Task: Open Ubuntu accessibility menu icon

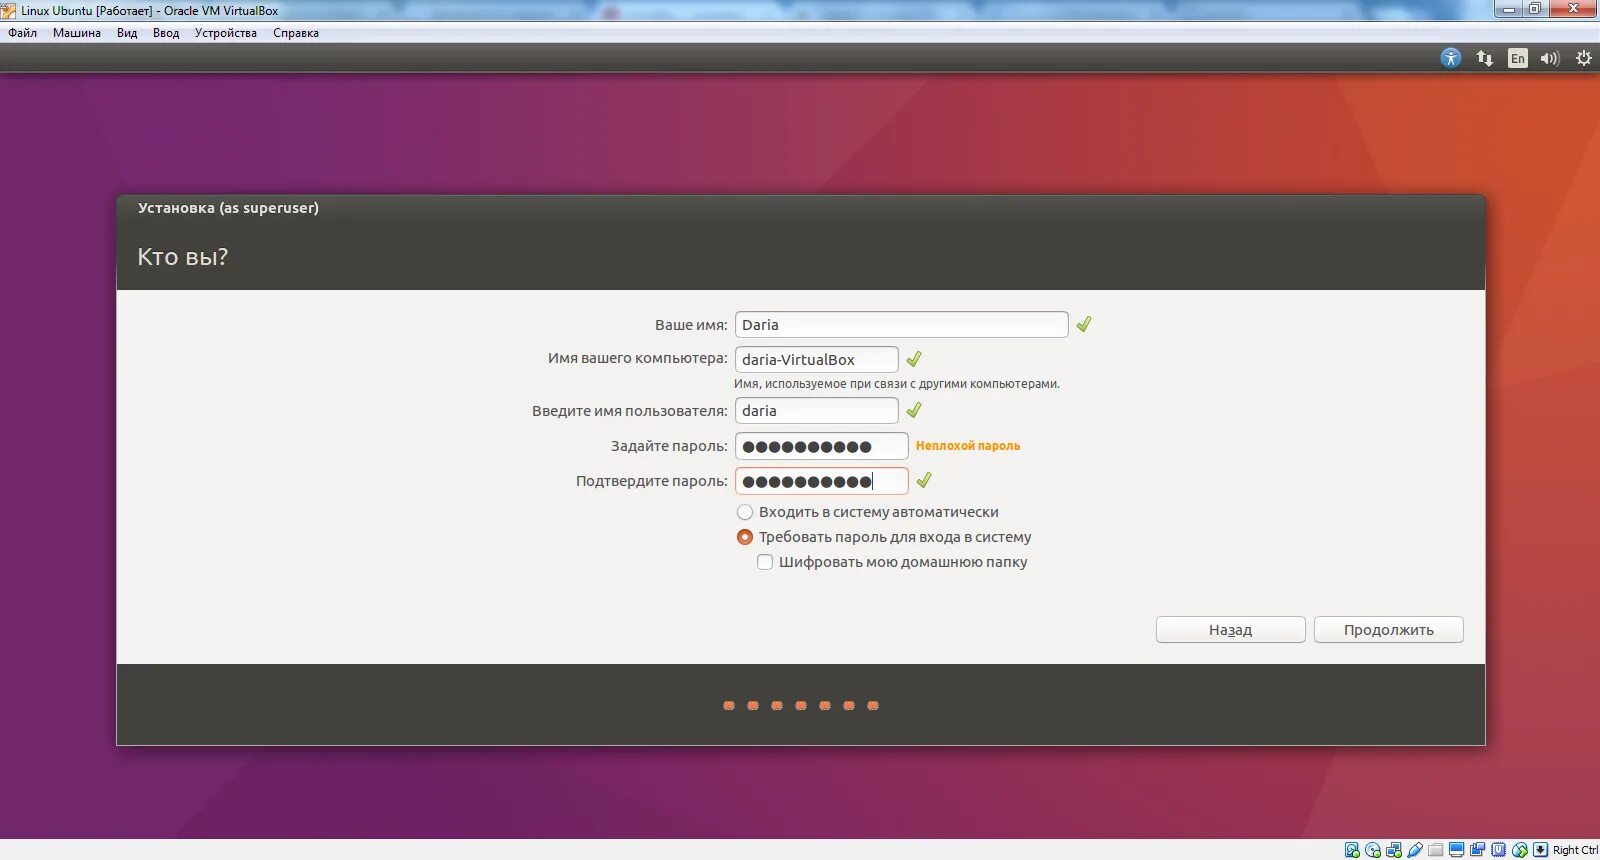Action: pyautogui.click(x=1451, y=58)
